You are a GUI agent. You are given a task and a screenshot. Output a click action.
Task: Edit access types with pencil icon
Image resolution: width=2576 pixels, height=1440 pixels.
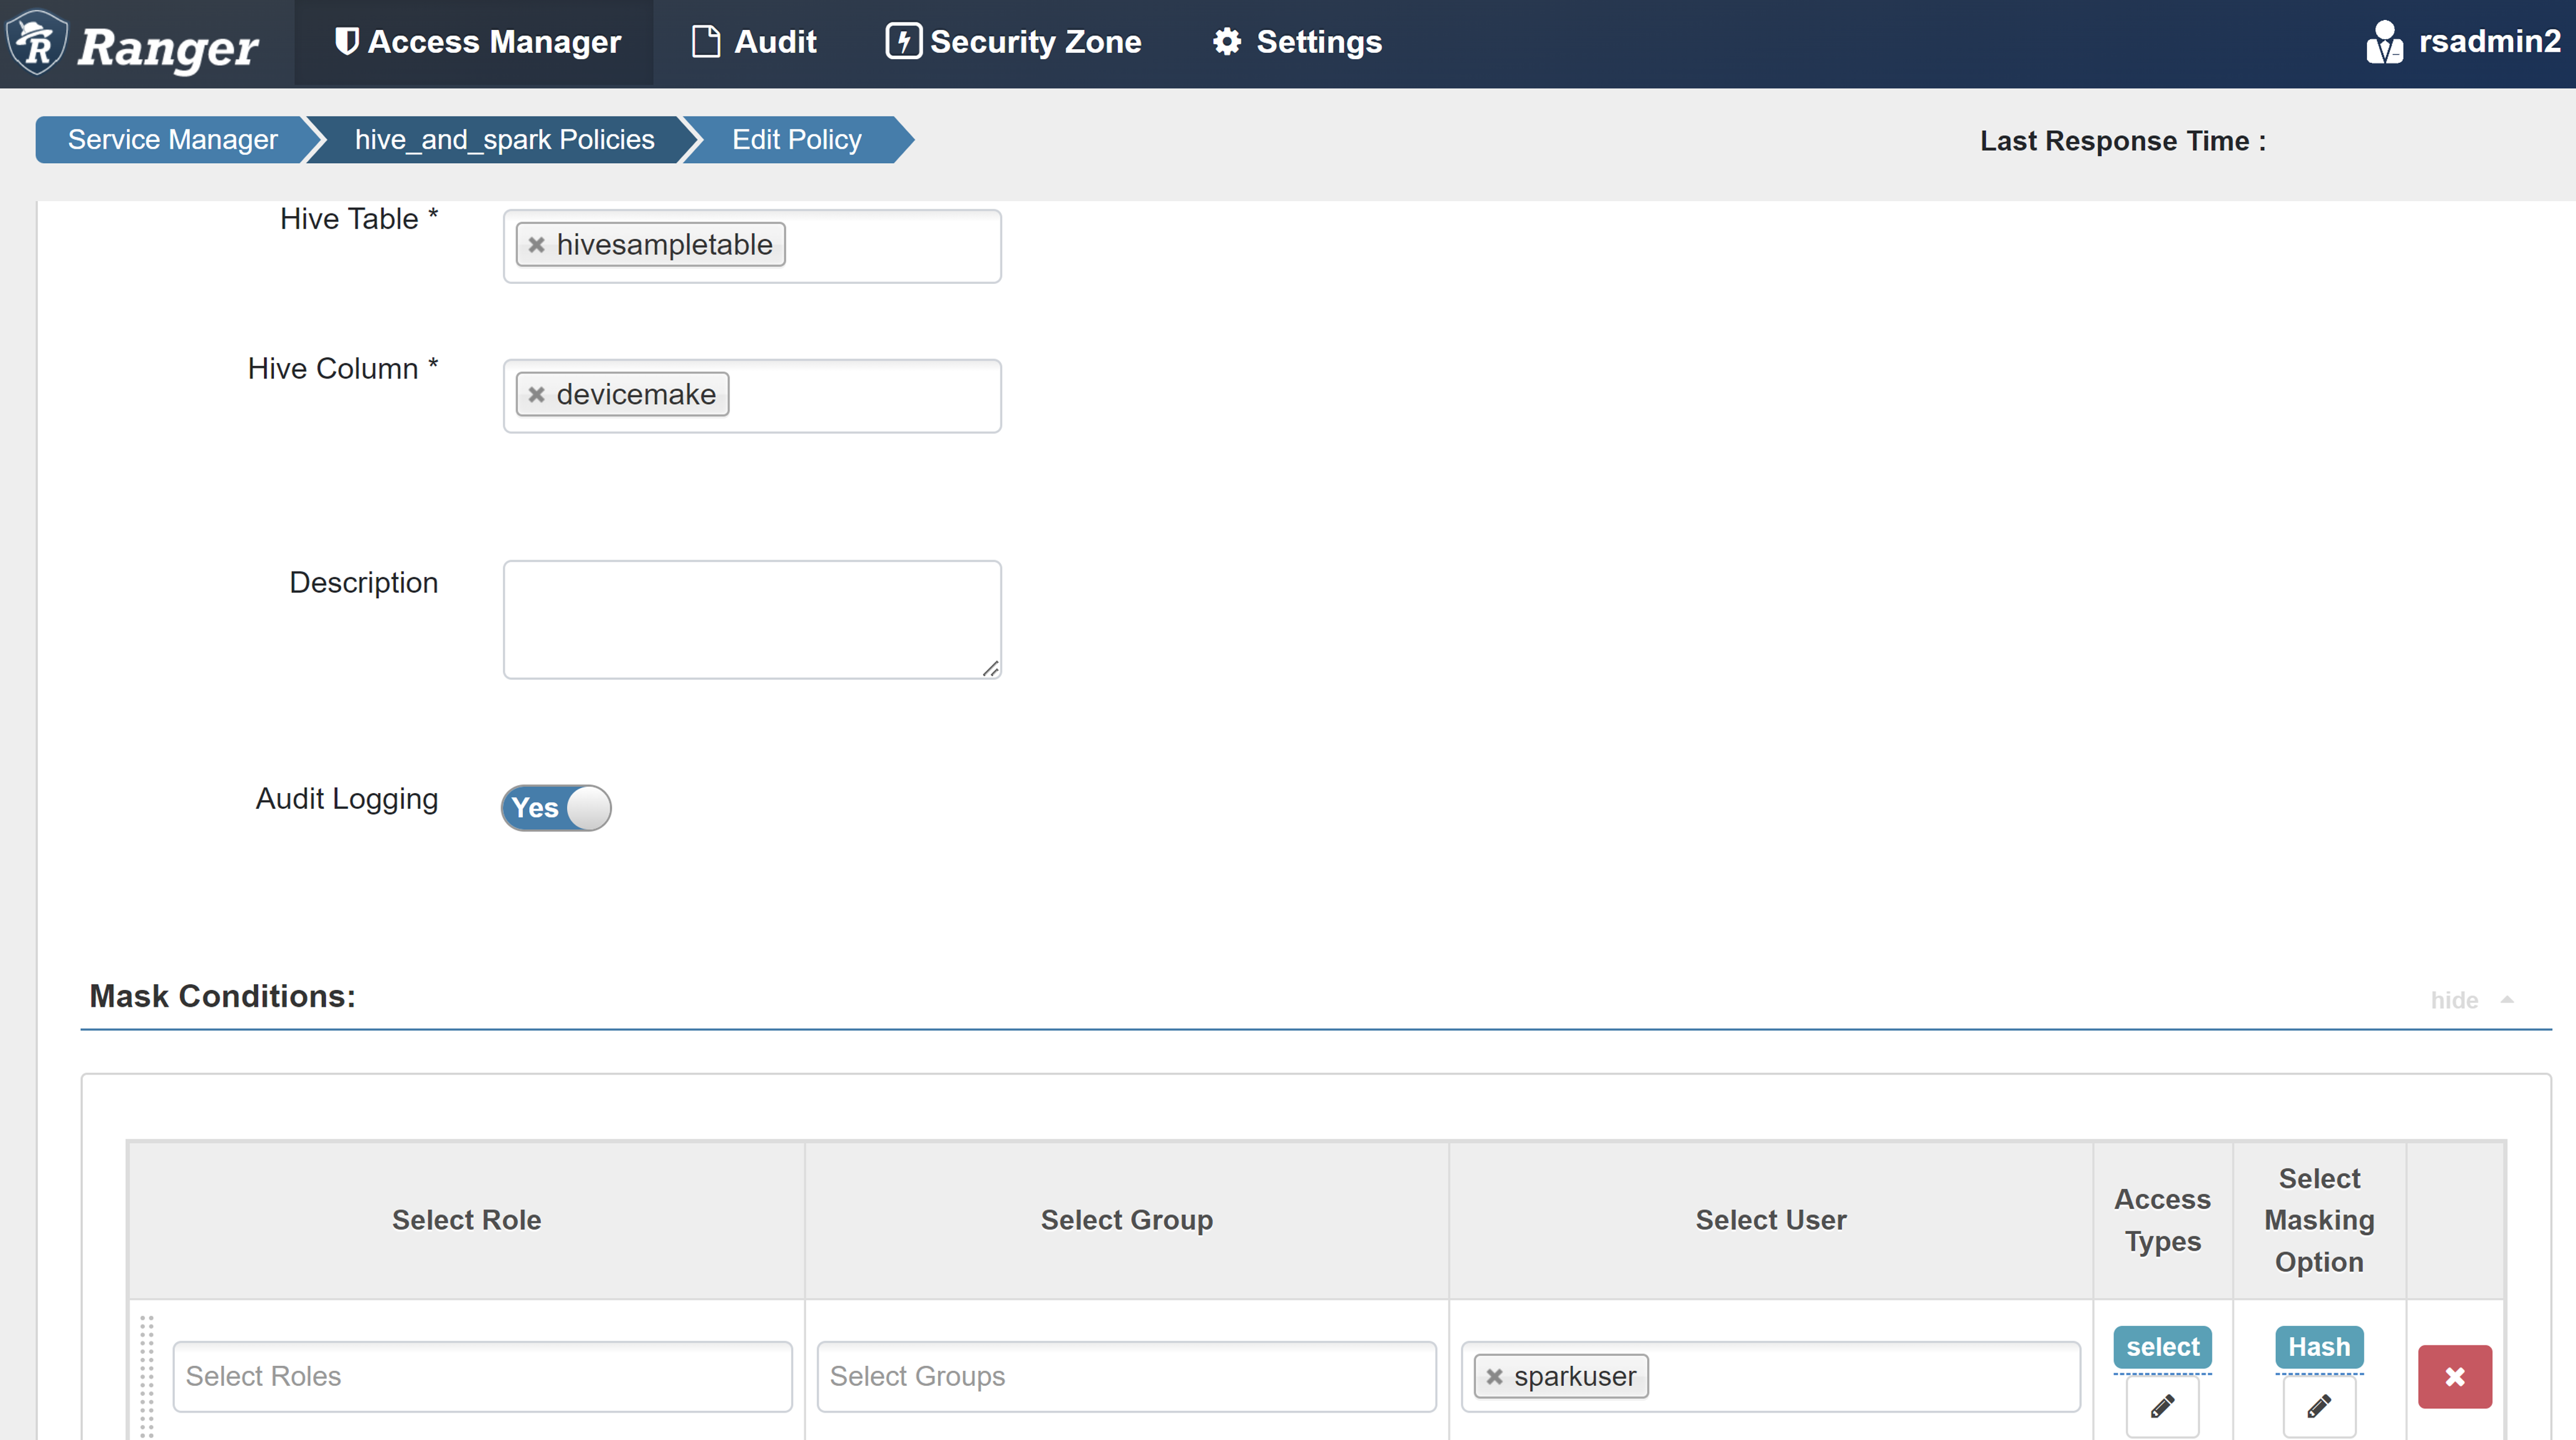pos(2162,1406)
